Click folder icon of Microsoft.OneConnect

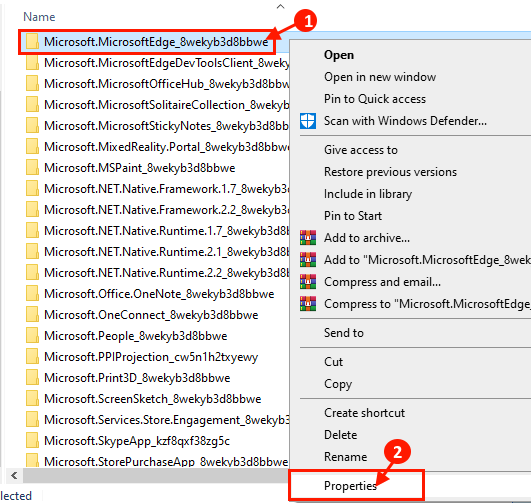pos(33,315)
